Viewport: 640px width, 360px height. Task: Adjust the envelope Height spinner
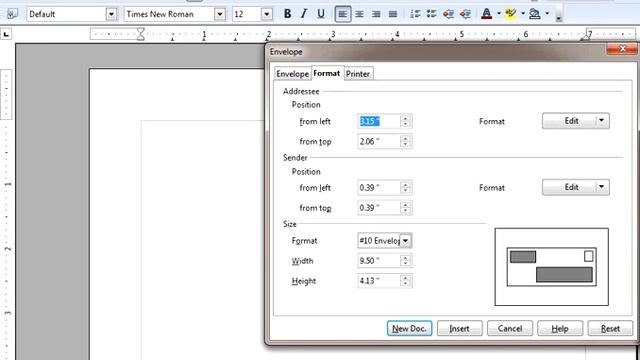[405, 281]
